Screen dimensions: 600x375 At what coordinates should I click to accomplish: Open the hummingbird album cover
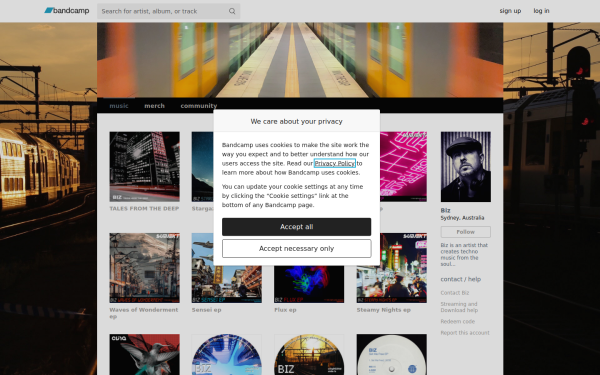(x=144, y=355)
